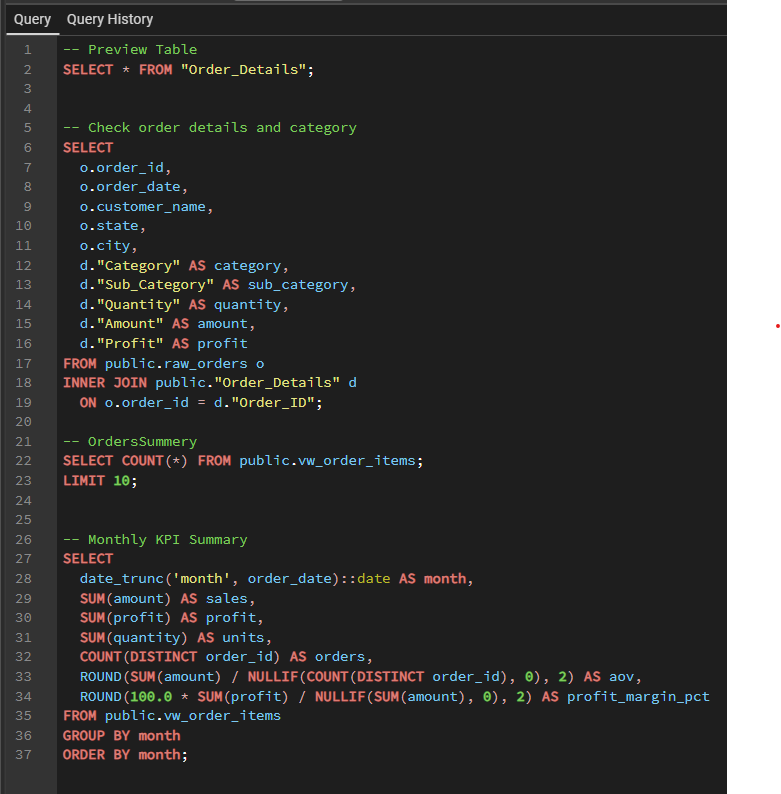Switch to the Query History tab
The width and height of the screenshot is (781, 794).
point(110,19)
